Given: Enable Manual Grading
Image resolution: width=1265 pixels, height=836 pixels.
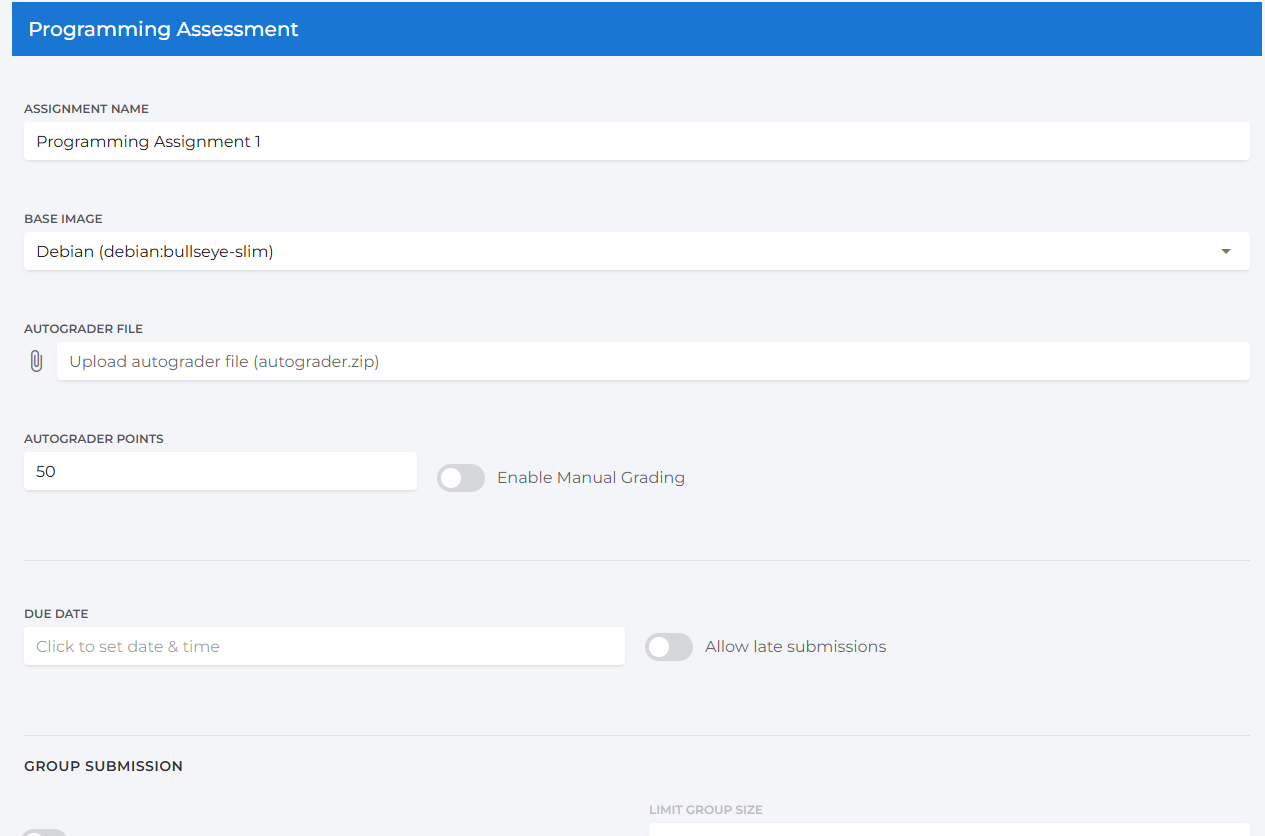Looking at the screenshot, I should [x=460, y=478].
